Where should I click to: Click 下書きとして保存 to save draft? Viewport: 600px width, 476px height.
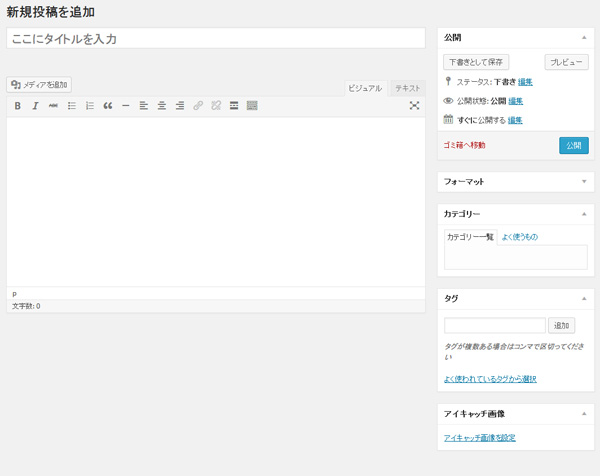click(476, 62)
